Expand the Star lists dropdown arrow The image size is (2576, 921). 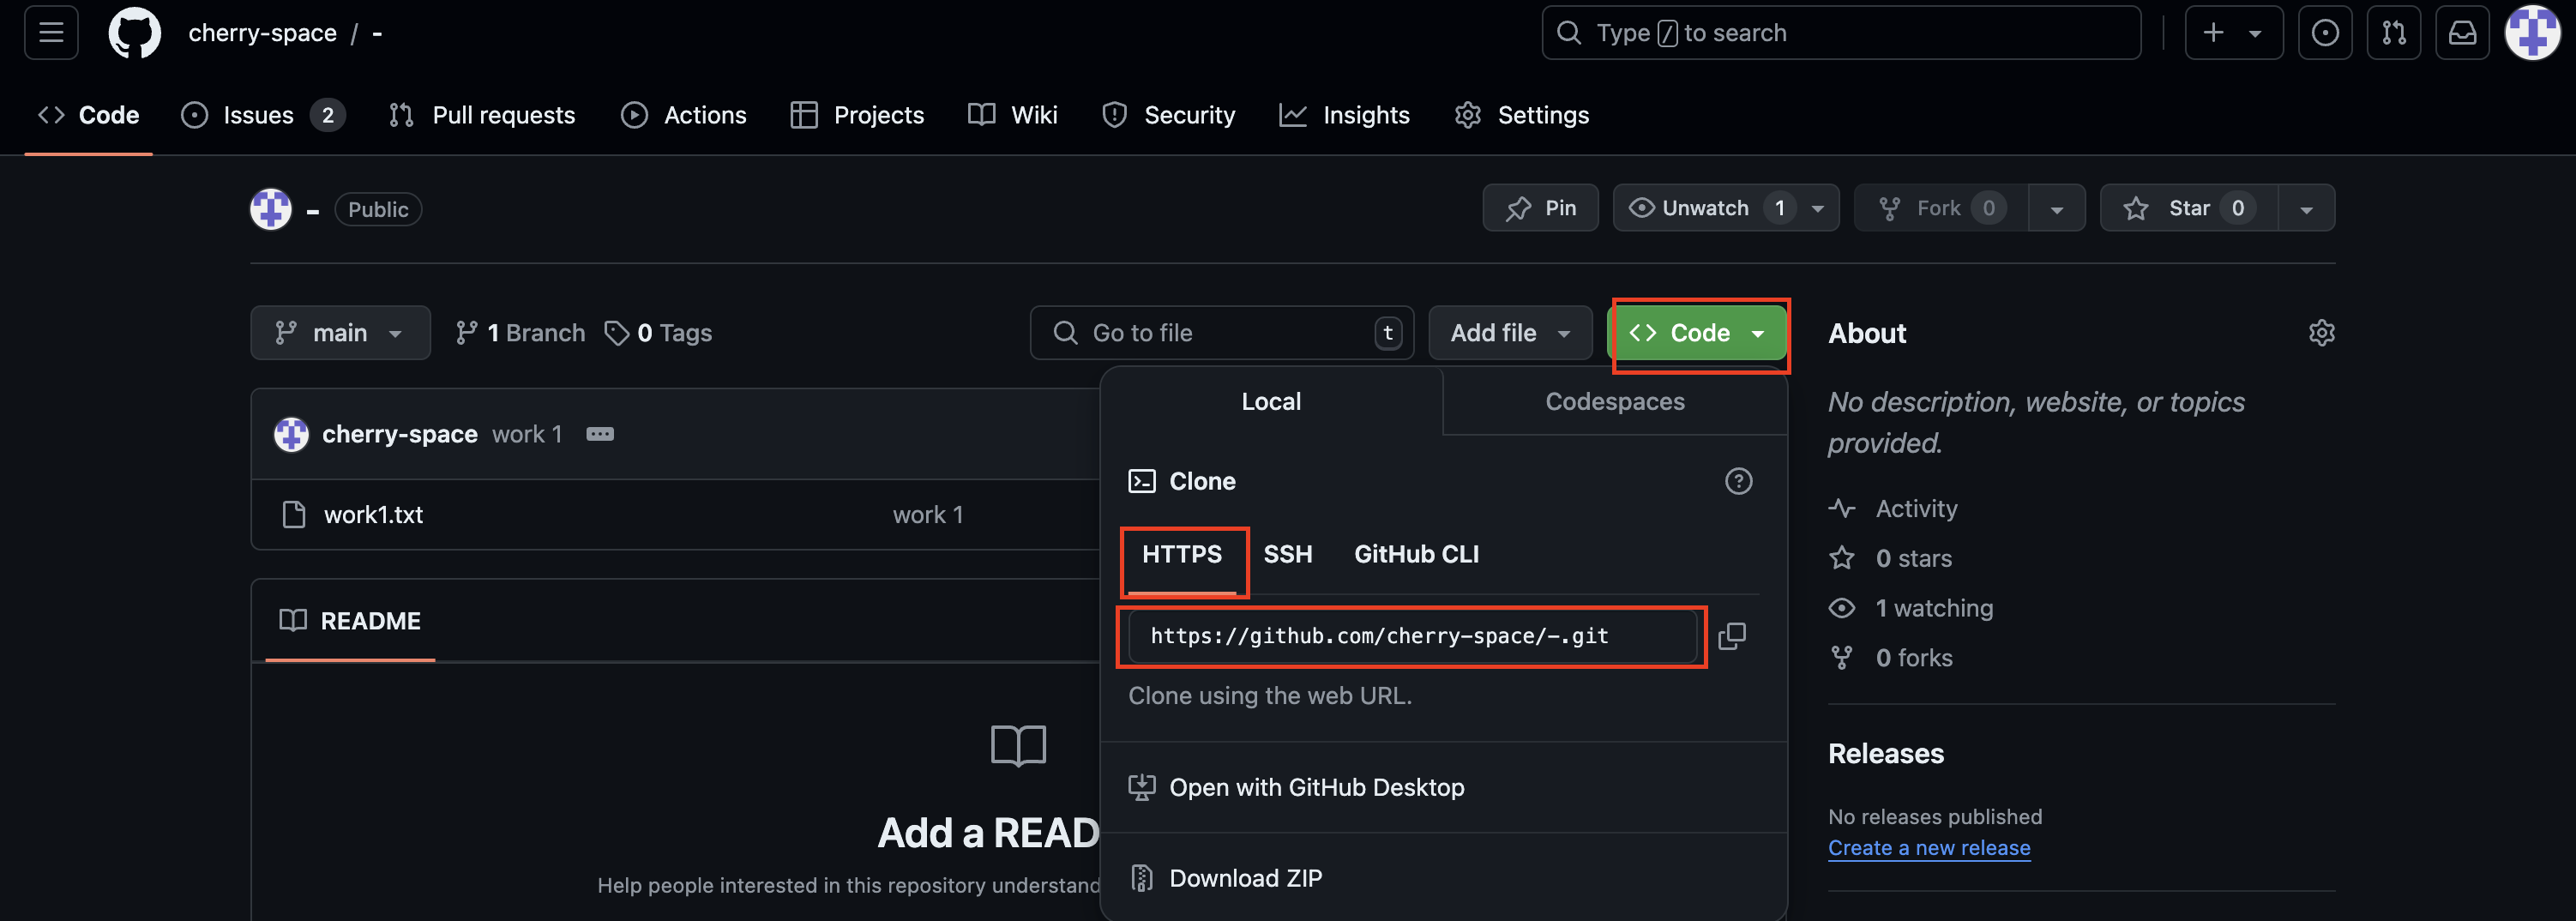[2306, 208]
